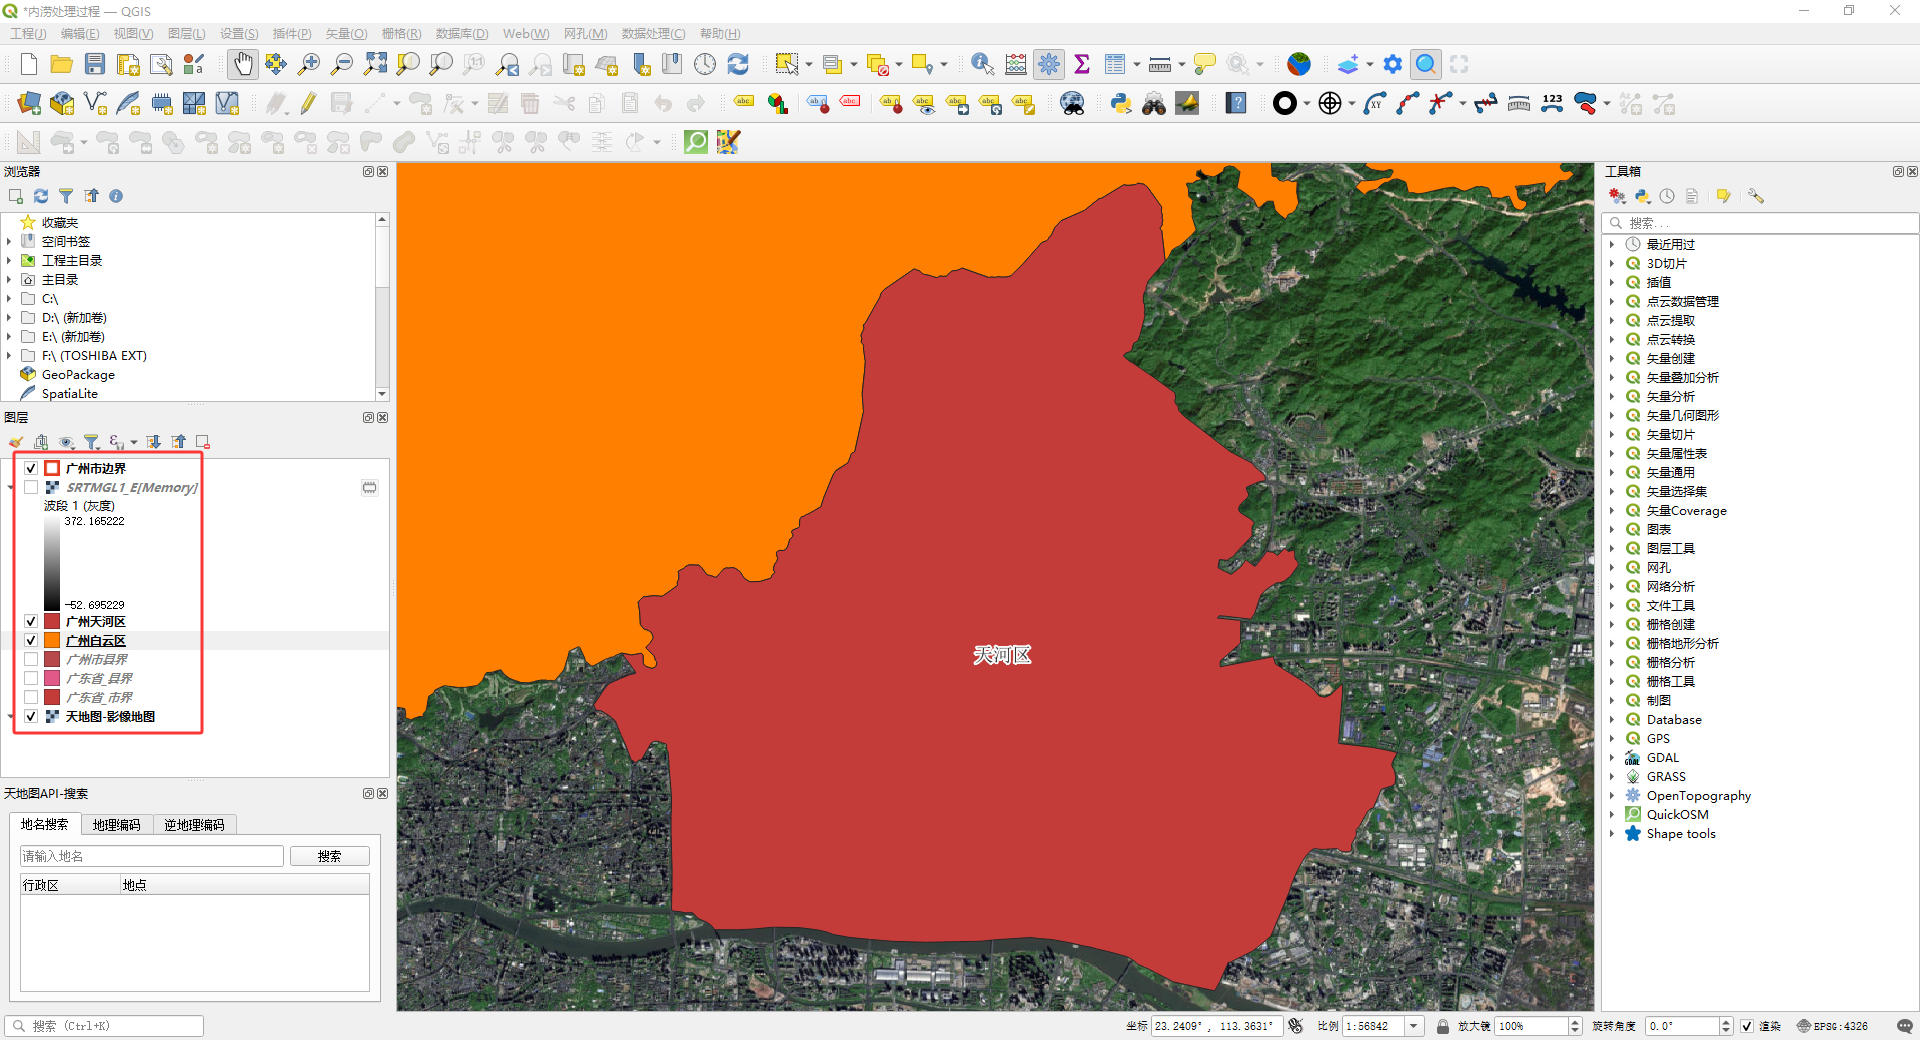This screenshot has height=1040, width=1920.
Task: Choose the Zoom In magnifier tool
Action: [x=309, y=65]
